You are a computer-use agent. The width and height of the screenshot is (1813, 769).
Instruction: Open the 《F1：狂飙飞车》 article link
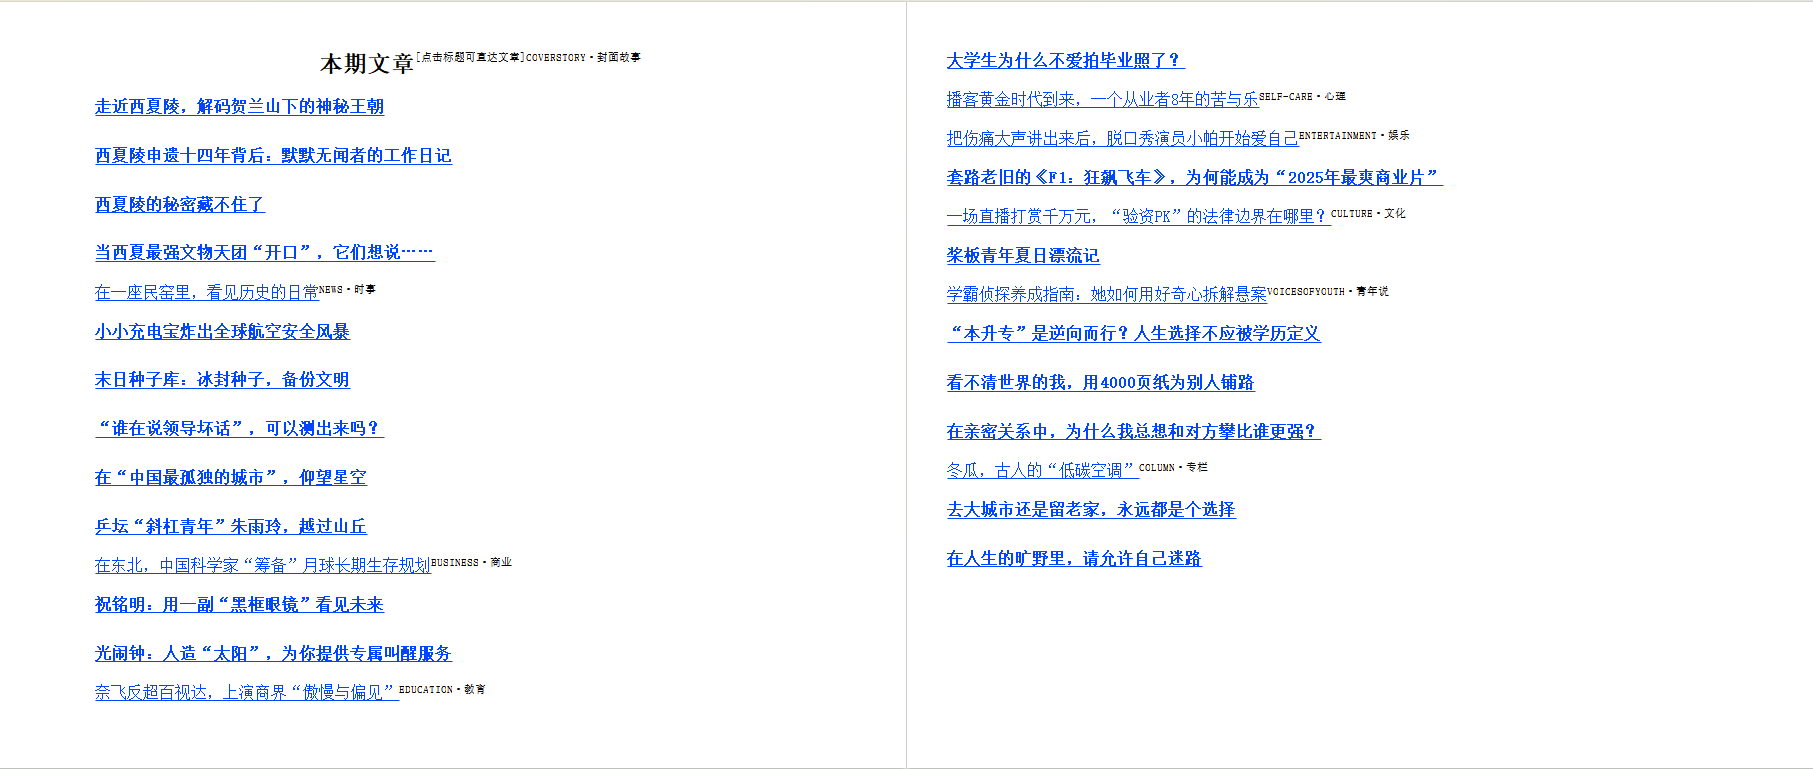point(1194,178)
